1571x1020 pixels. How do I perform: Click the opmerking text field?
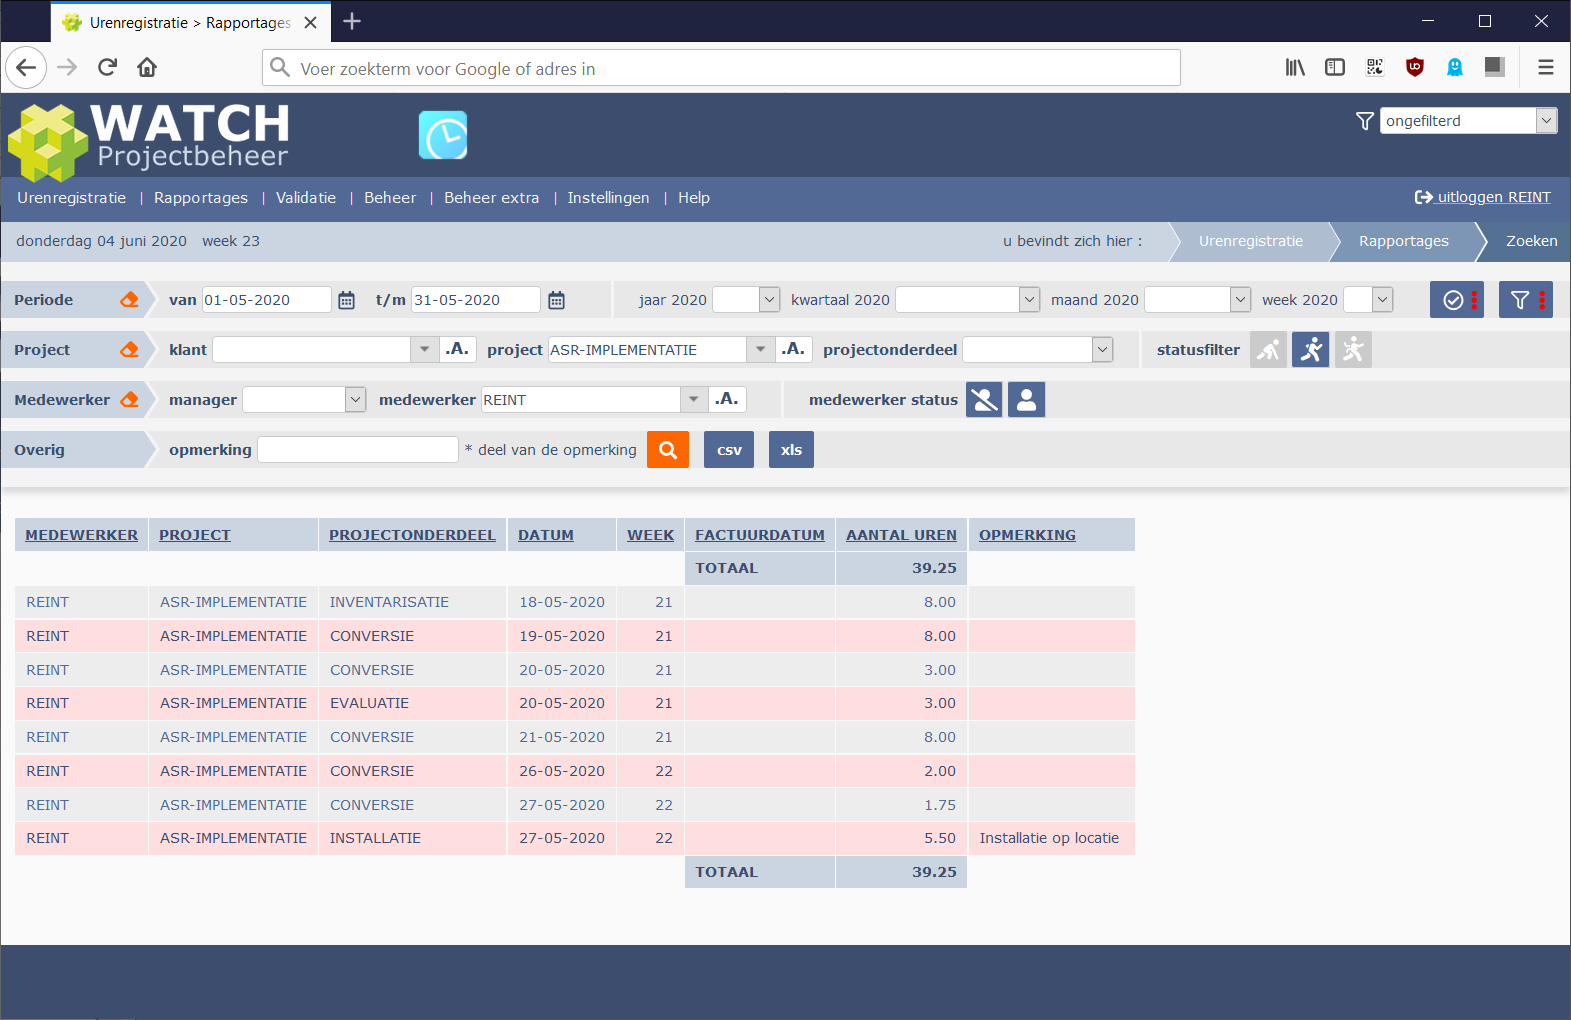coord(358,450)
